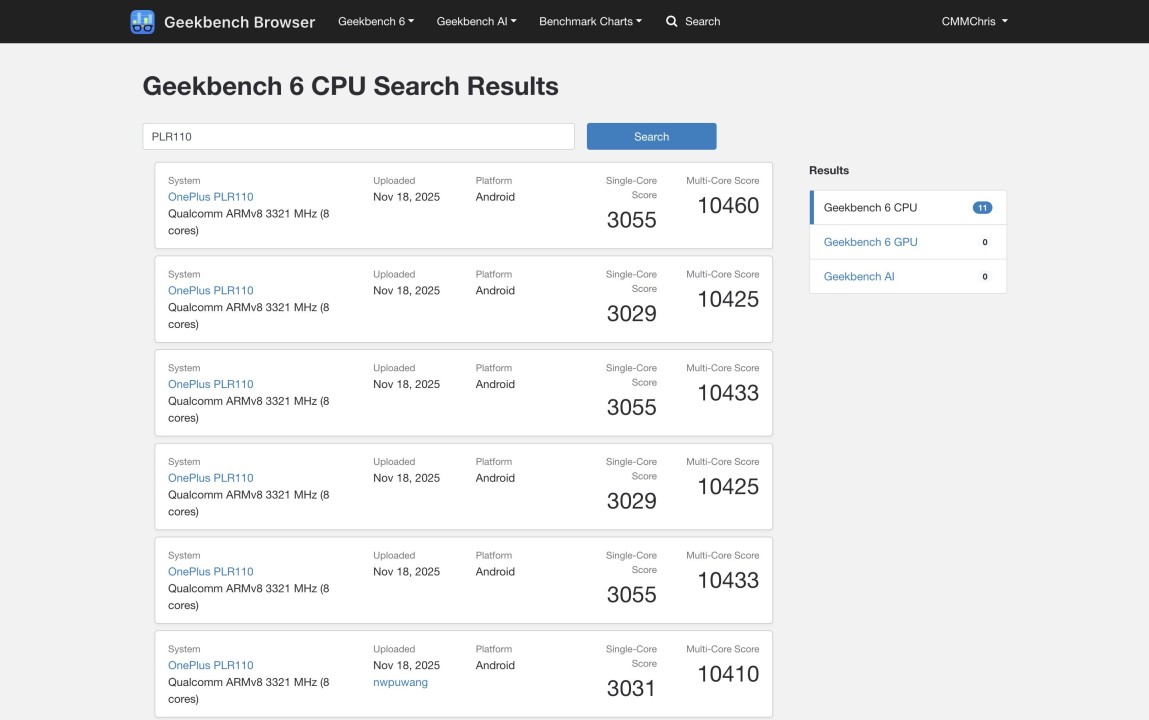Open the sixth OnePlus PLR110 result link

click(x=210, y=665)
